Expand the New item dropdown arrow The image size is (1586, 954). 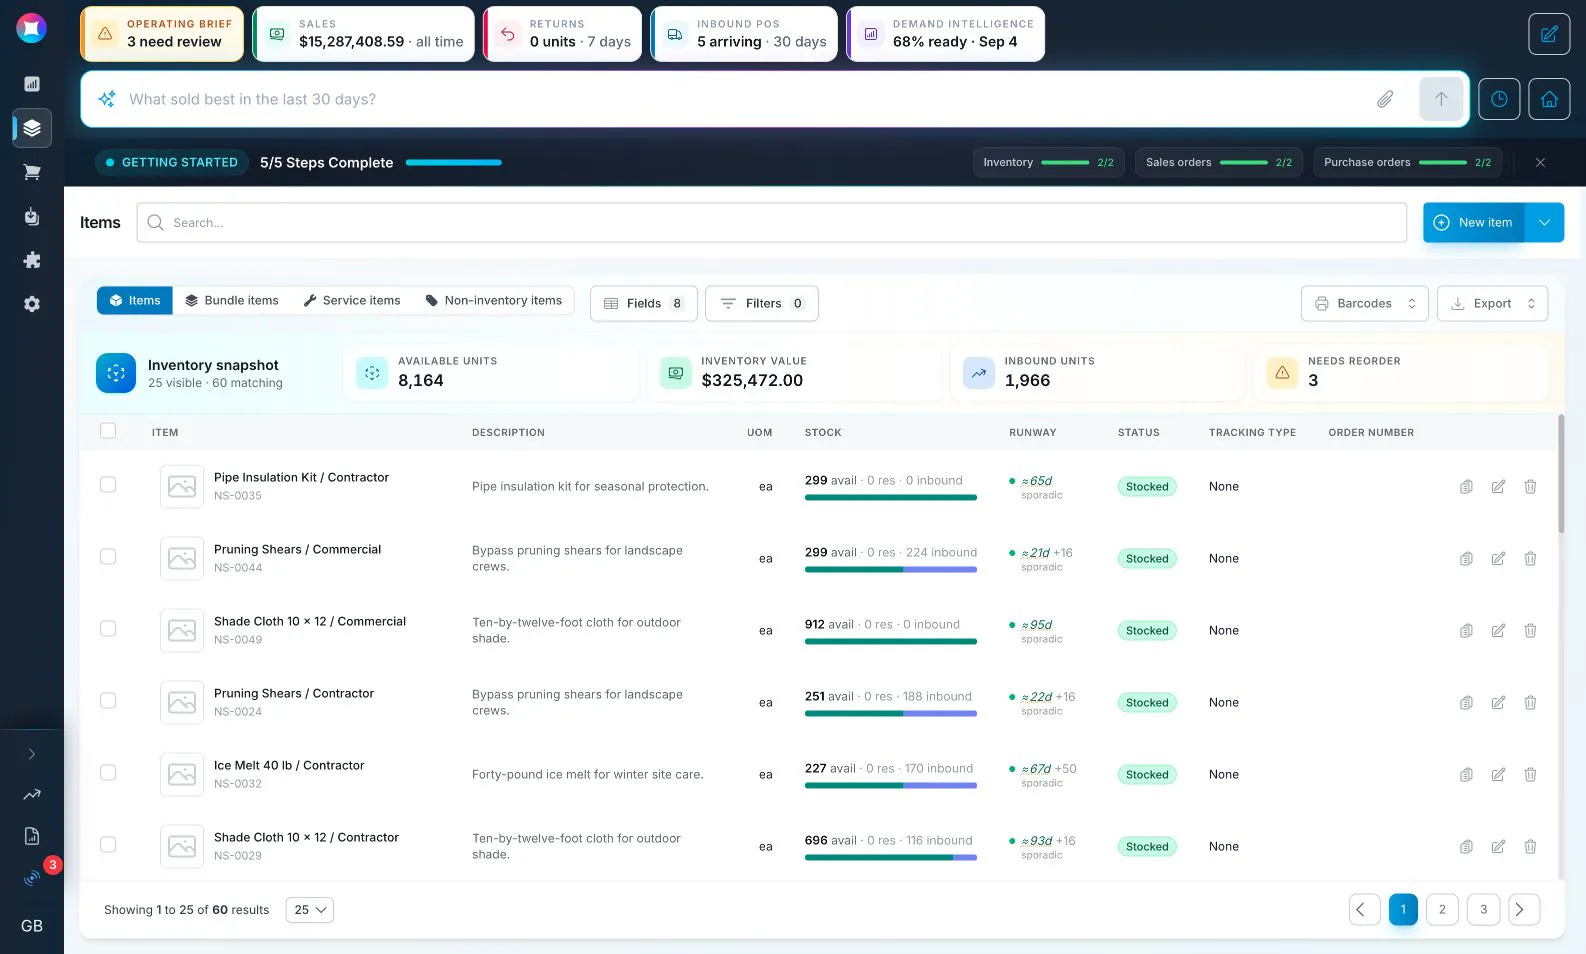click(x=1544, y=223)
